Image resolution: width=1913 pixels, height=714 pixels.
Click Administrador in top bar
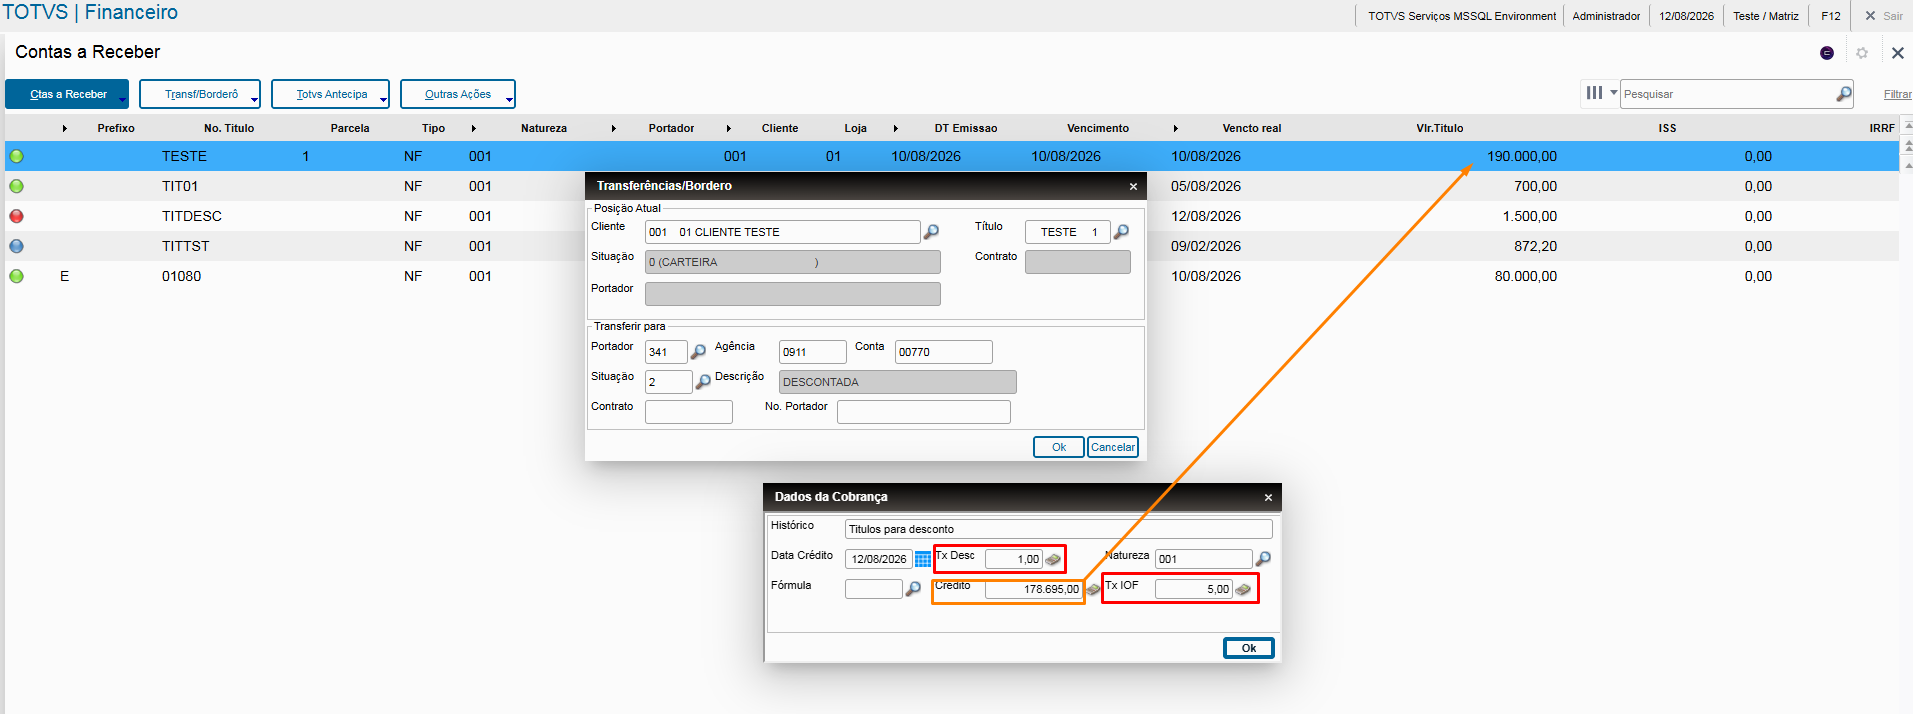coord(1606,16)
